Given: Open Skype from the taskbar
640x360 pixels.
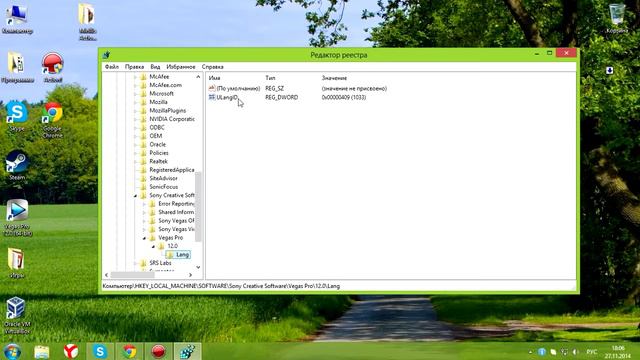Looking at the screenshot, I should 100,351.
